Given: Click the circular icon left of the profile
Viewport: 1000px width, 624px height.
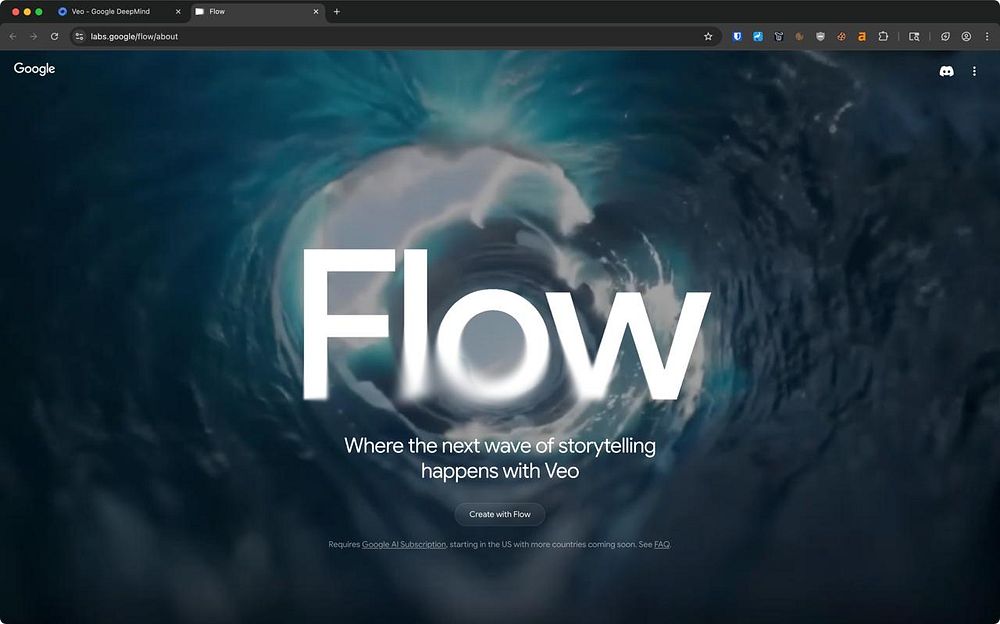Looking at the screenshot, I should [945, 36].
